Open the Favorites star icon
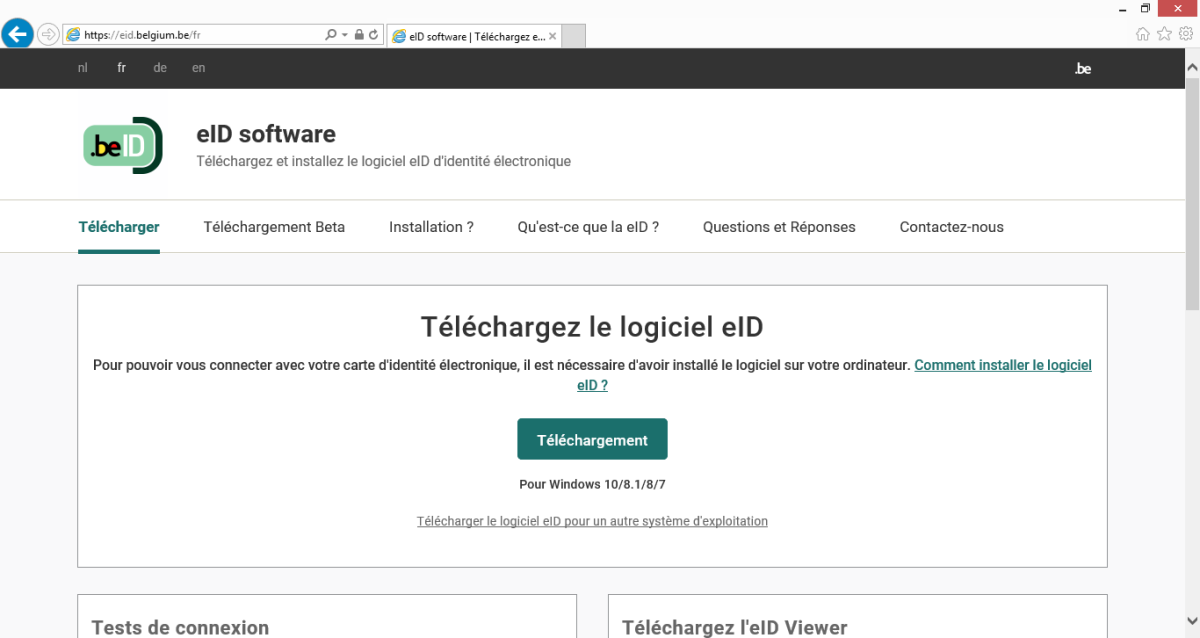 coord(1164,34)
